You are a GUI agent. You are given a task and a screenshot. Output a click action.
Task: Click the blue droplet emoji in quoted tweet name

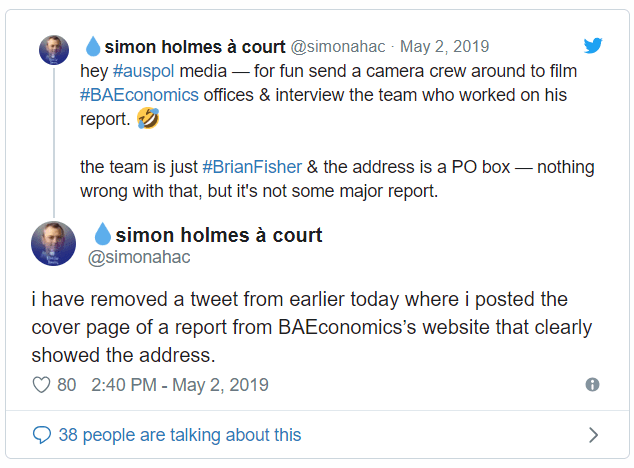(x=93, y=46)
